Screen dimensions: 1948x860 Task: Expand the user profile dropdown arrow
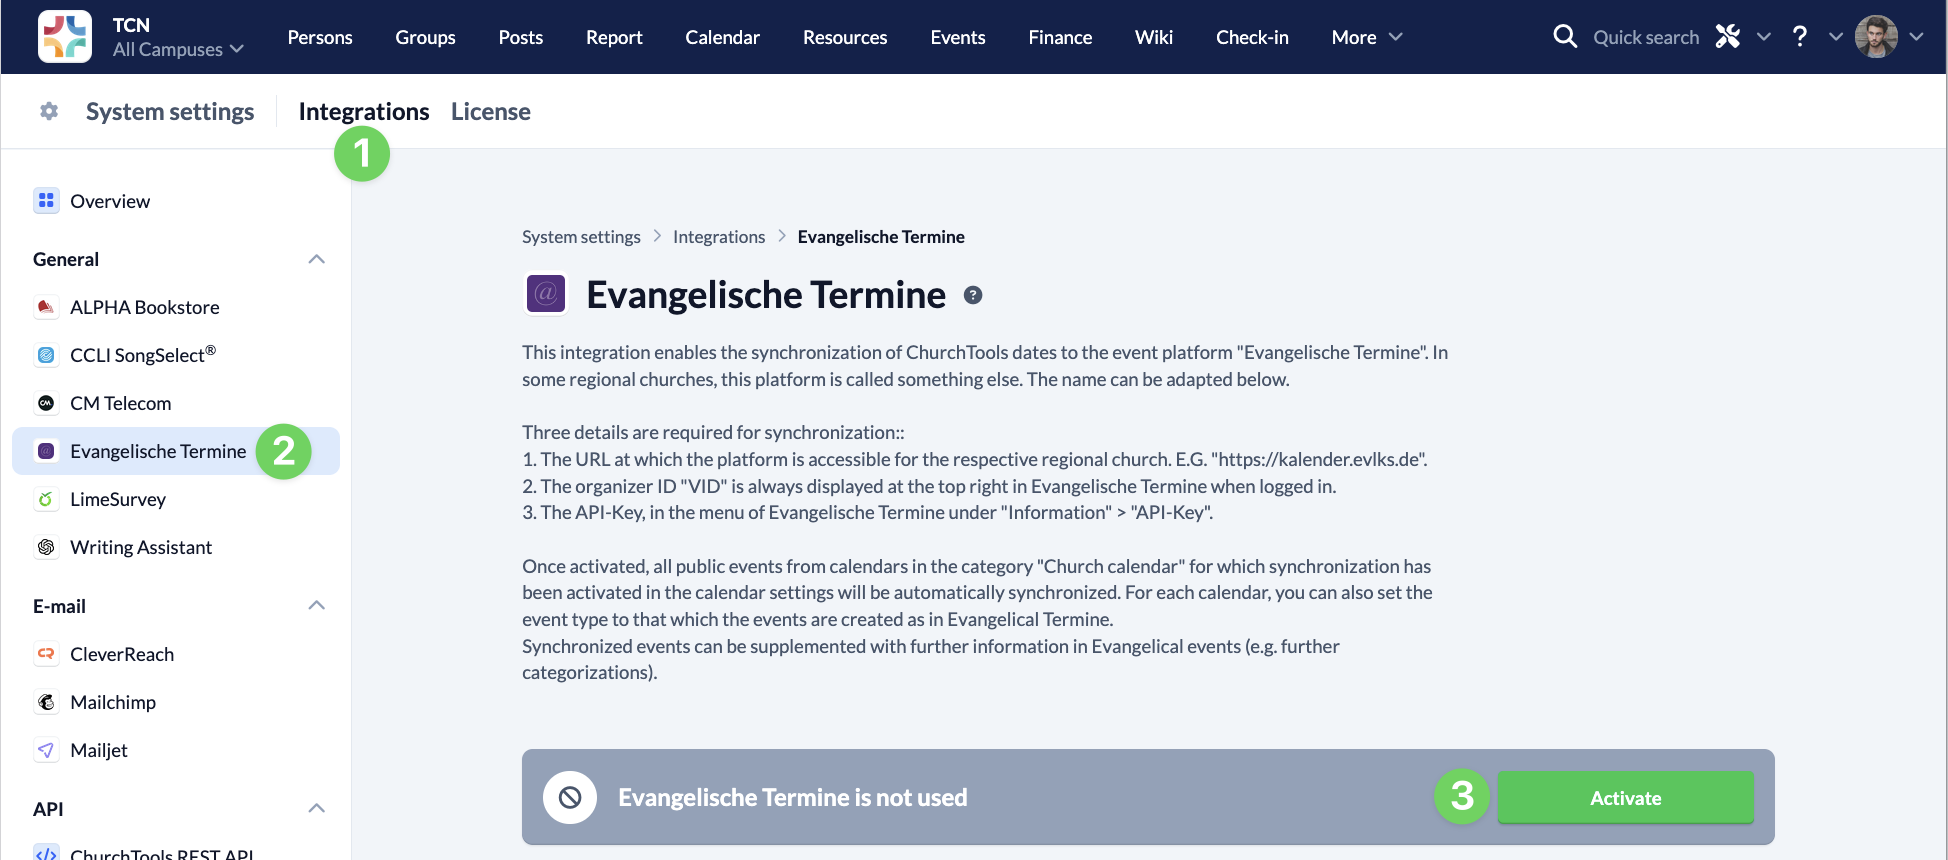tap(1916, 37)
